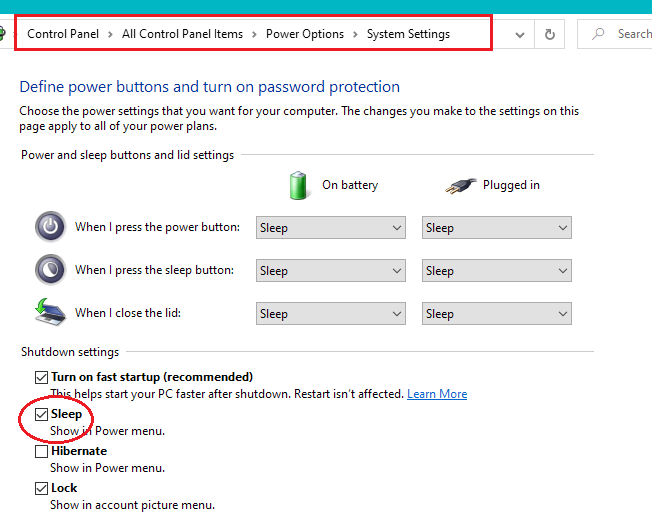Navigate to Power Options breadcrumb

304,34
